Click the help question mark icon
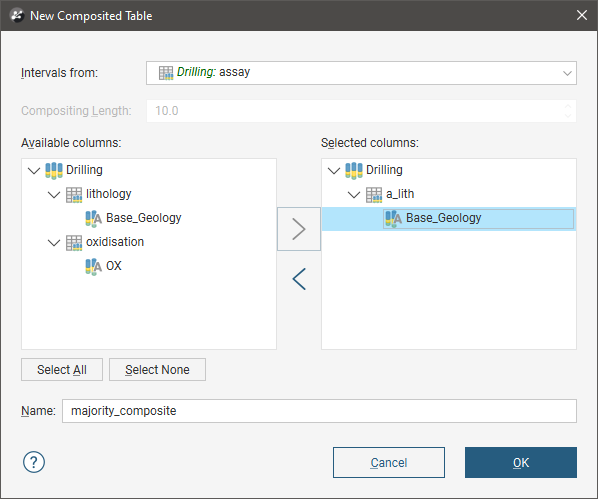This screenshot has width=598, height=499. coord(34,462)
